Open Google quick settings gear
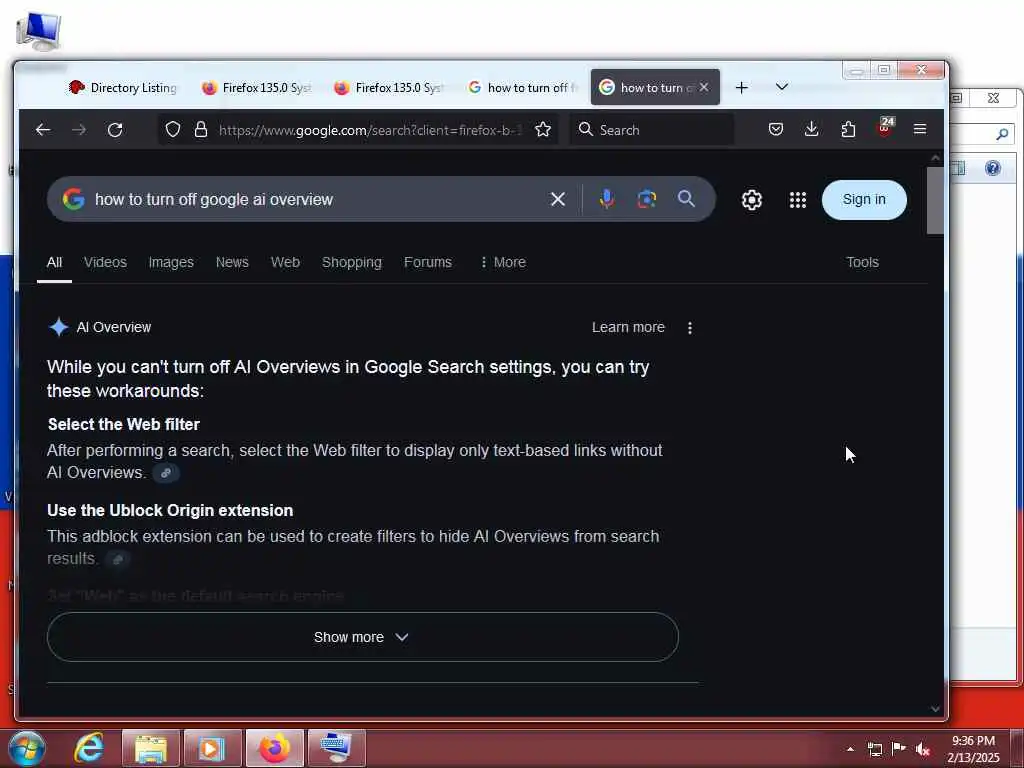 [752, 200]
